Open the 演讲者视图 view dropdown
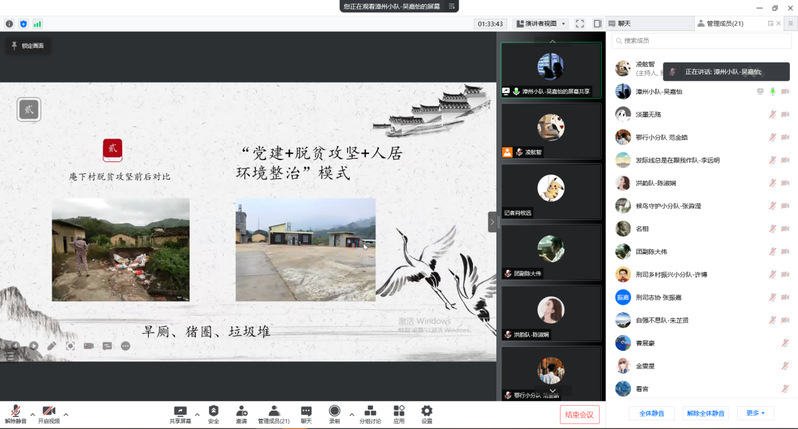The height and width of the screenshot is (429, 798). (546, 22)
